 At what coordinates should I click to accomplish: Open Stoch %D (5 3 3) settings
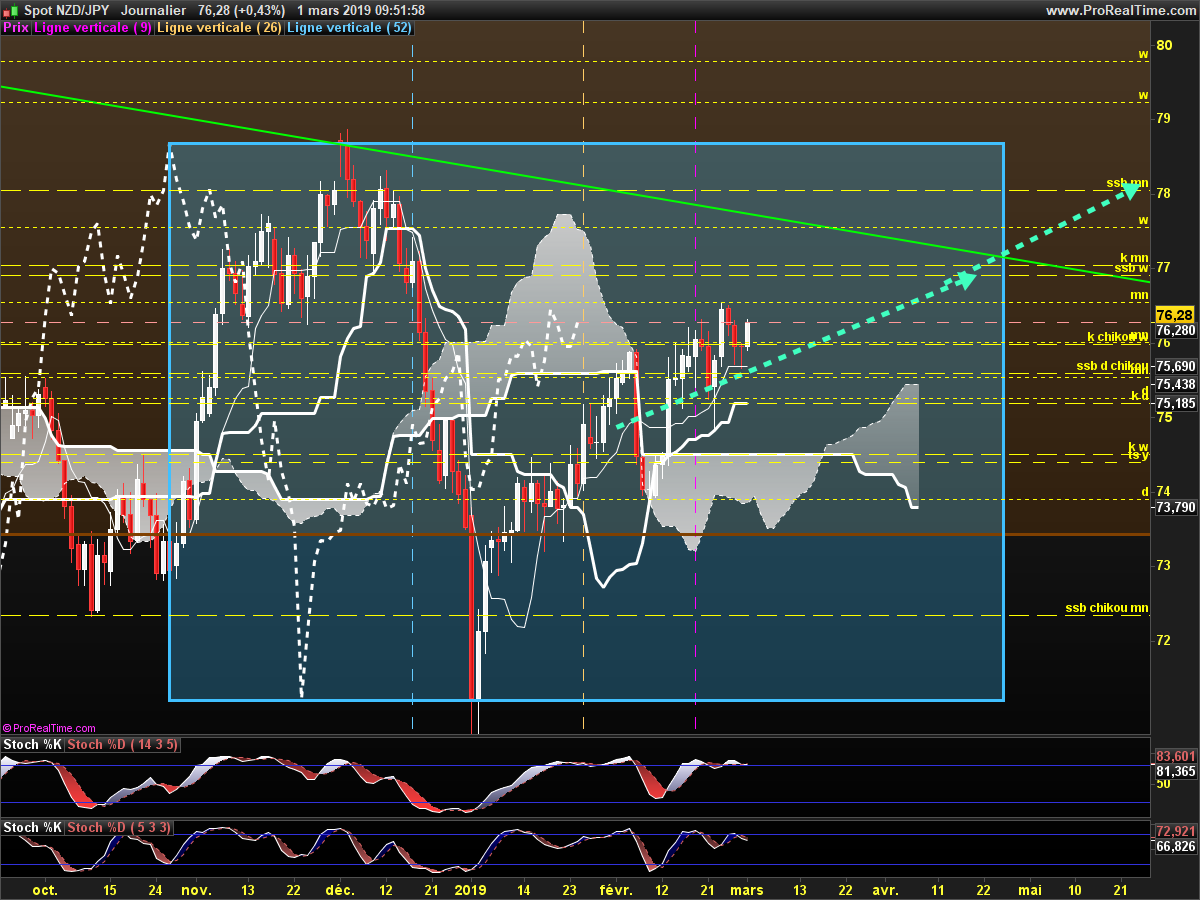click(119, 827)
